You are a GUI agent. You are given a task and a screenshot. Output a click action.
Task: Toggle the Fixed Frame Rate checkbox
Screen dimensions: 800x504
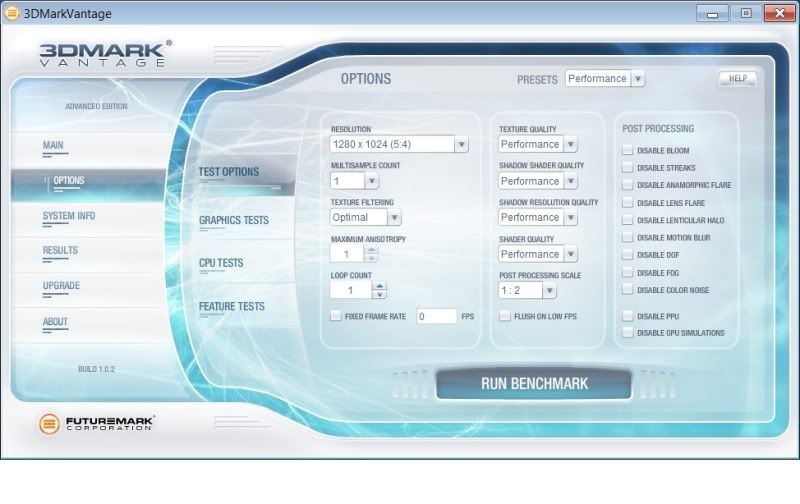point(336,316)
